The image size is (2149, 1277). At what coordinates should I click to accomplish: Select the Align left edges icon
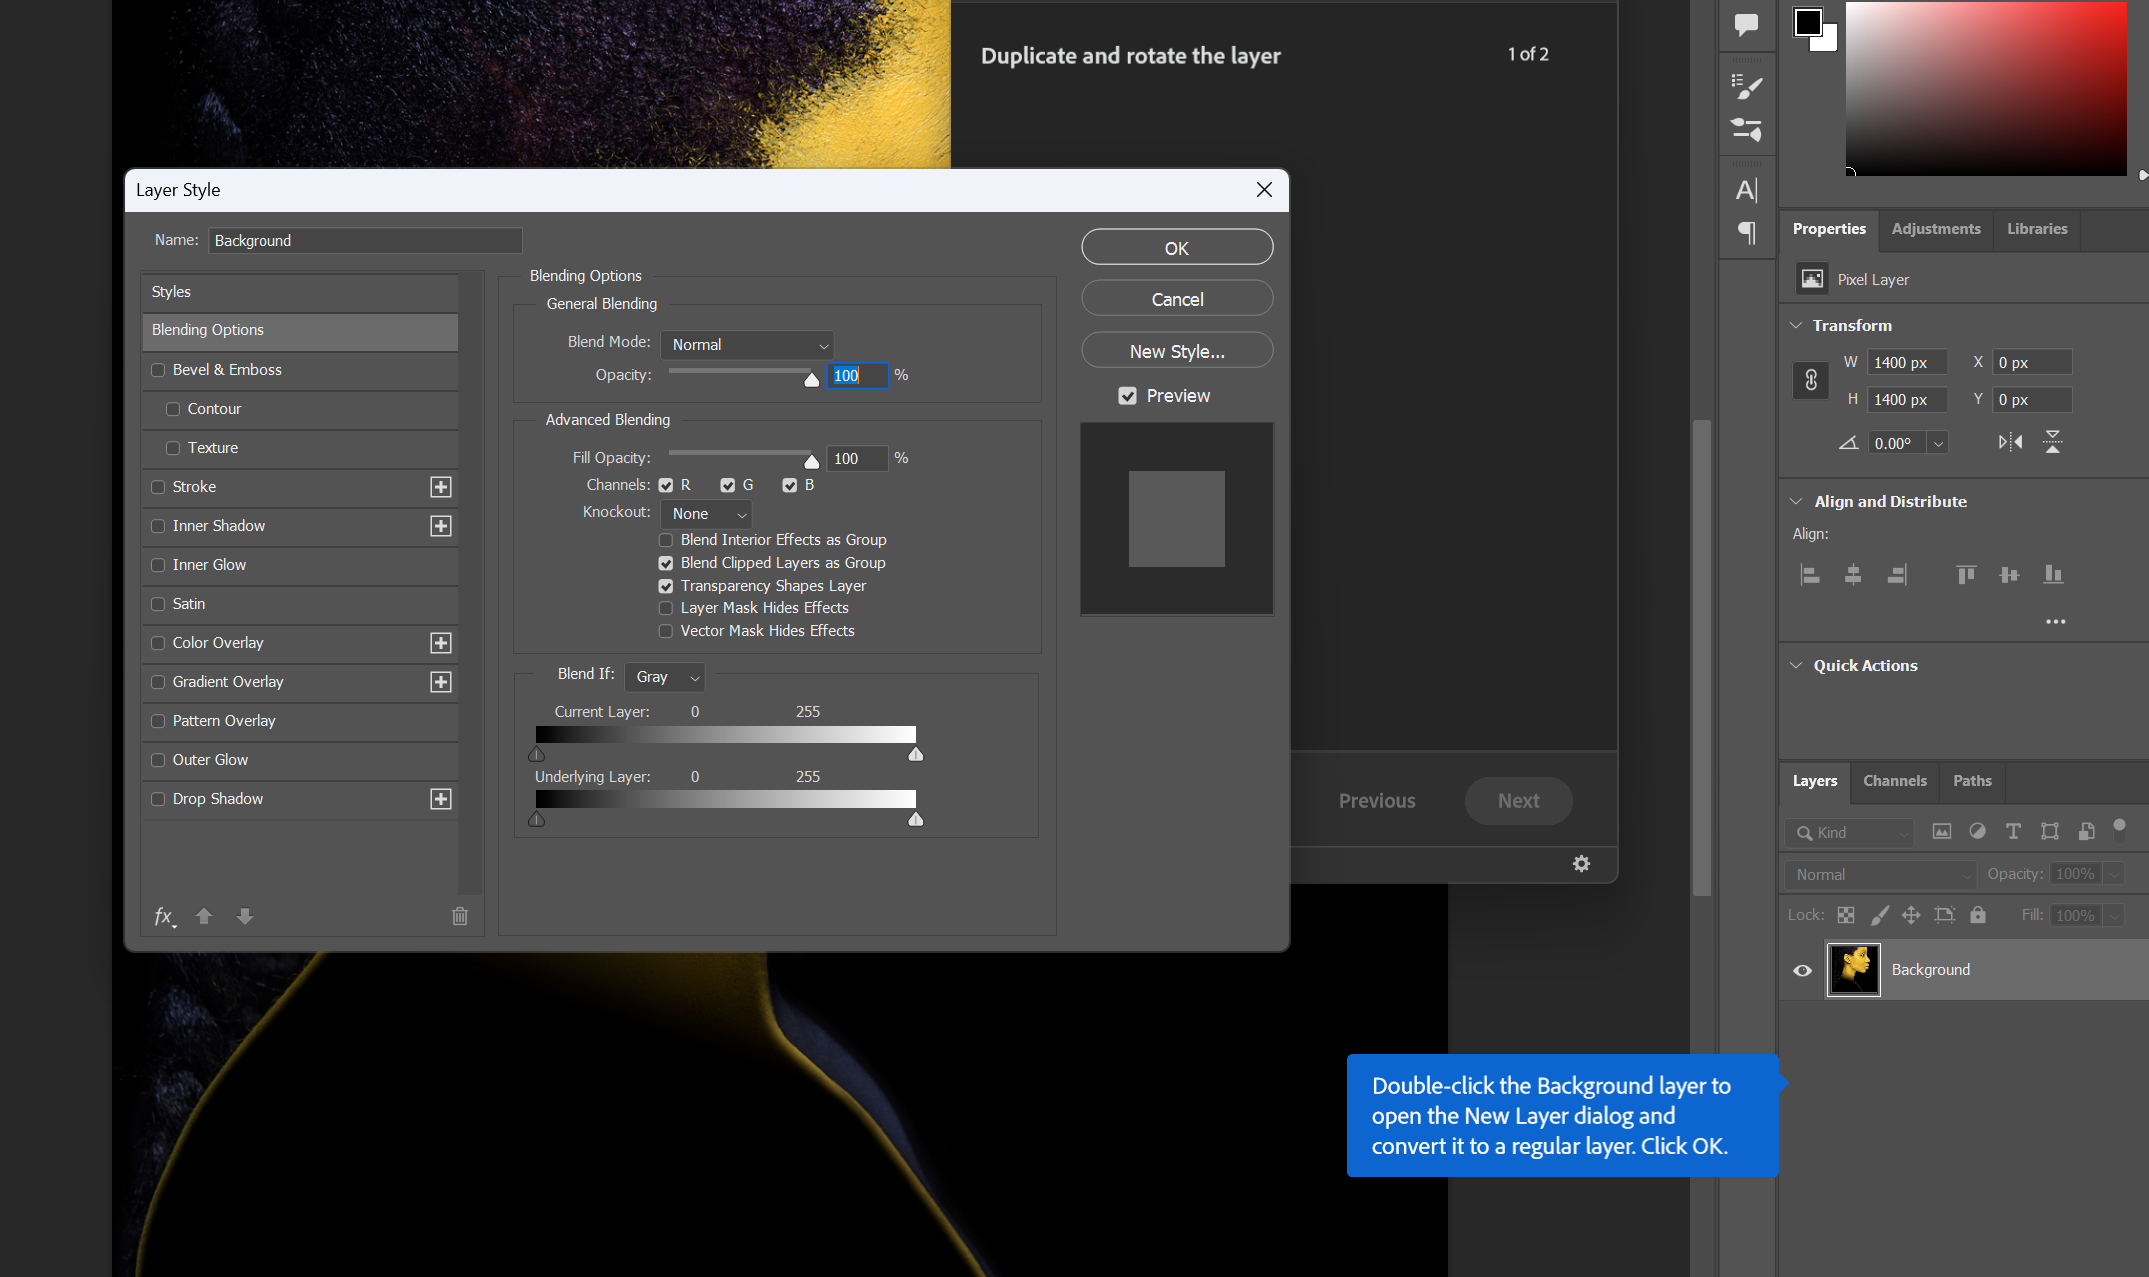click(x=1810, y=574)
